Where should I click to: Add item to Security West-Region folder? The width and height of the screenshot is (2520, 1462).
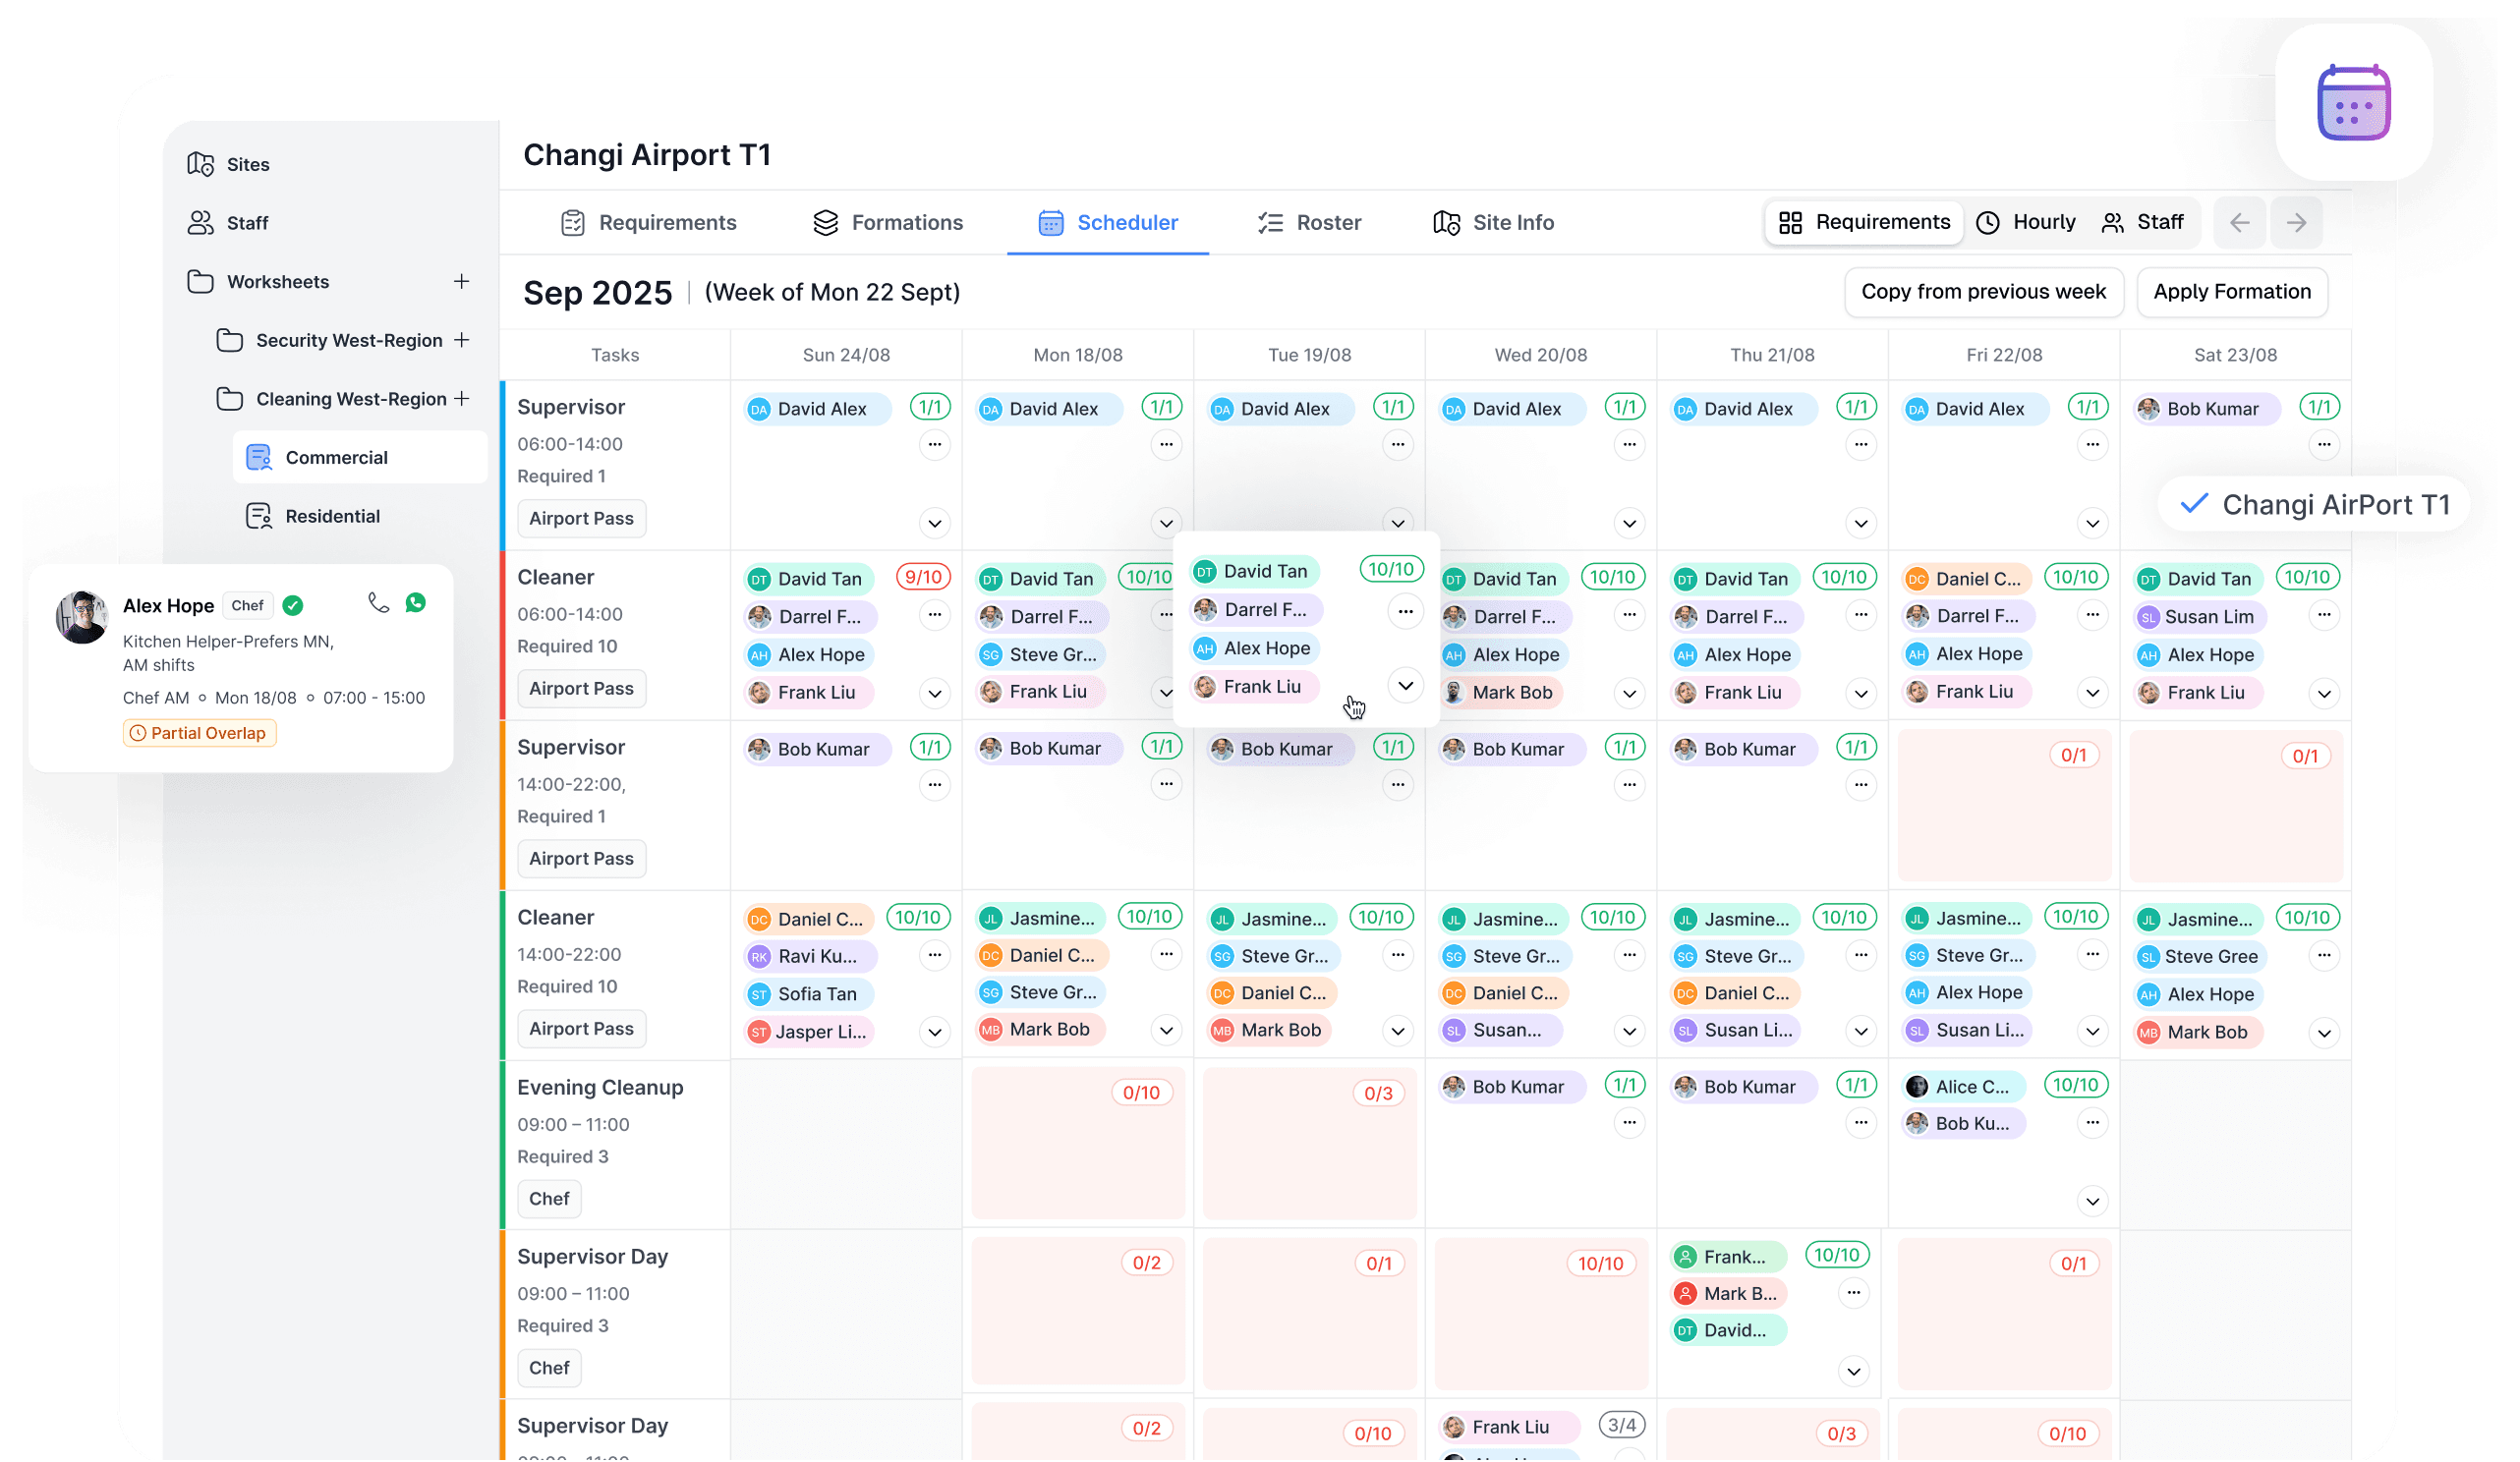click(461, 340)
